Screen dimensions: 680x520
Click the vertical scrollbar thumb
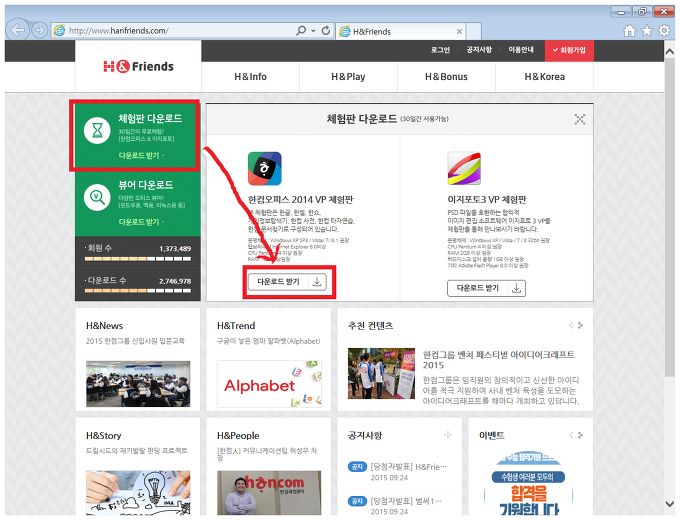(670, 218)
